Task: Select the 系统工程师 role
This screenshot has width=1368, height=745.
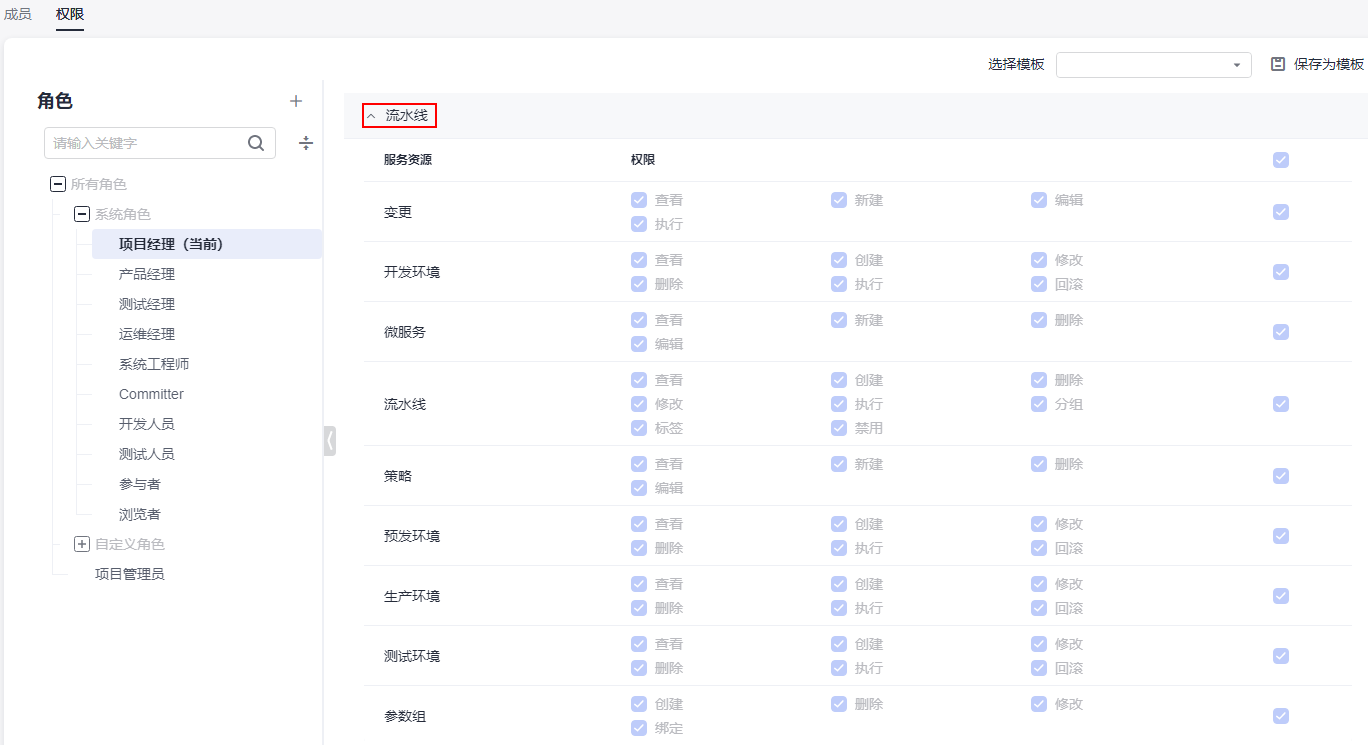Action: (154, 364)
